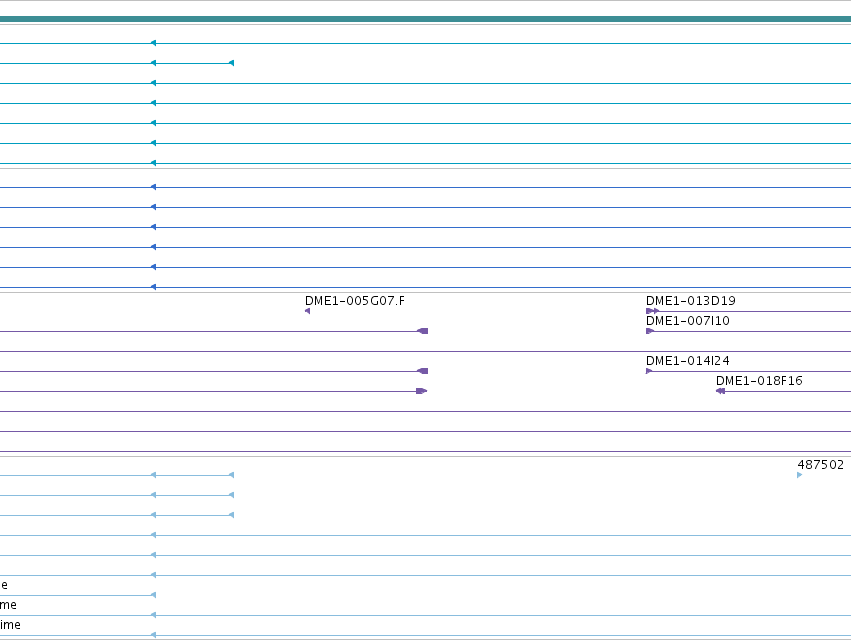
Task: Click the thick teal bar at top
Action: pos(426,19)
